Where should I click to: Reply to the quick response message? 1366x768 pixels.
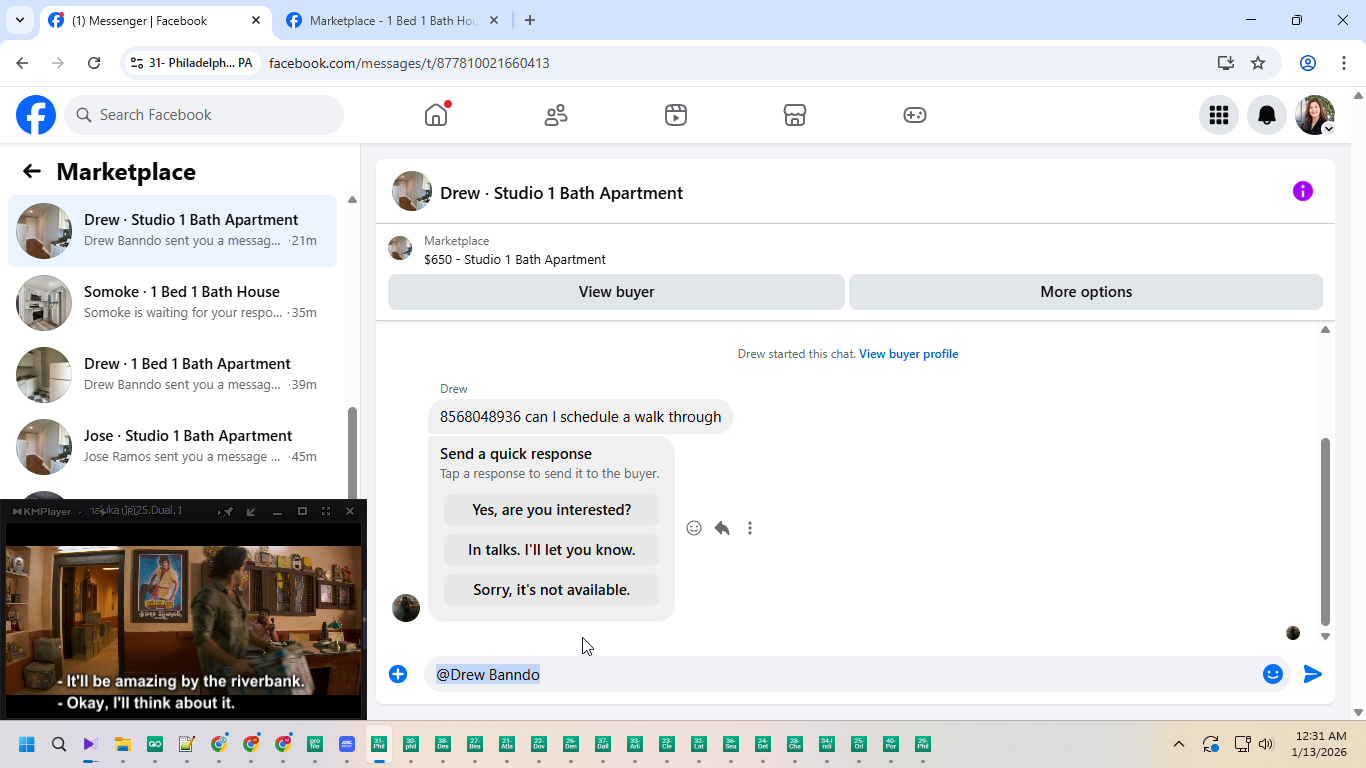click(x=722, y=528)
